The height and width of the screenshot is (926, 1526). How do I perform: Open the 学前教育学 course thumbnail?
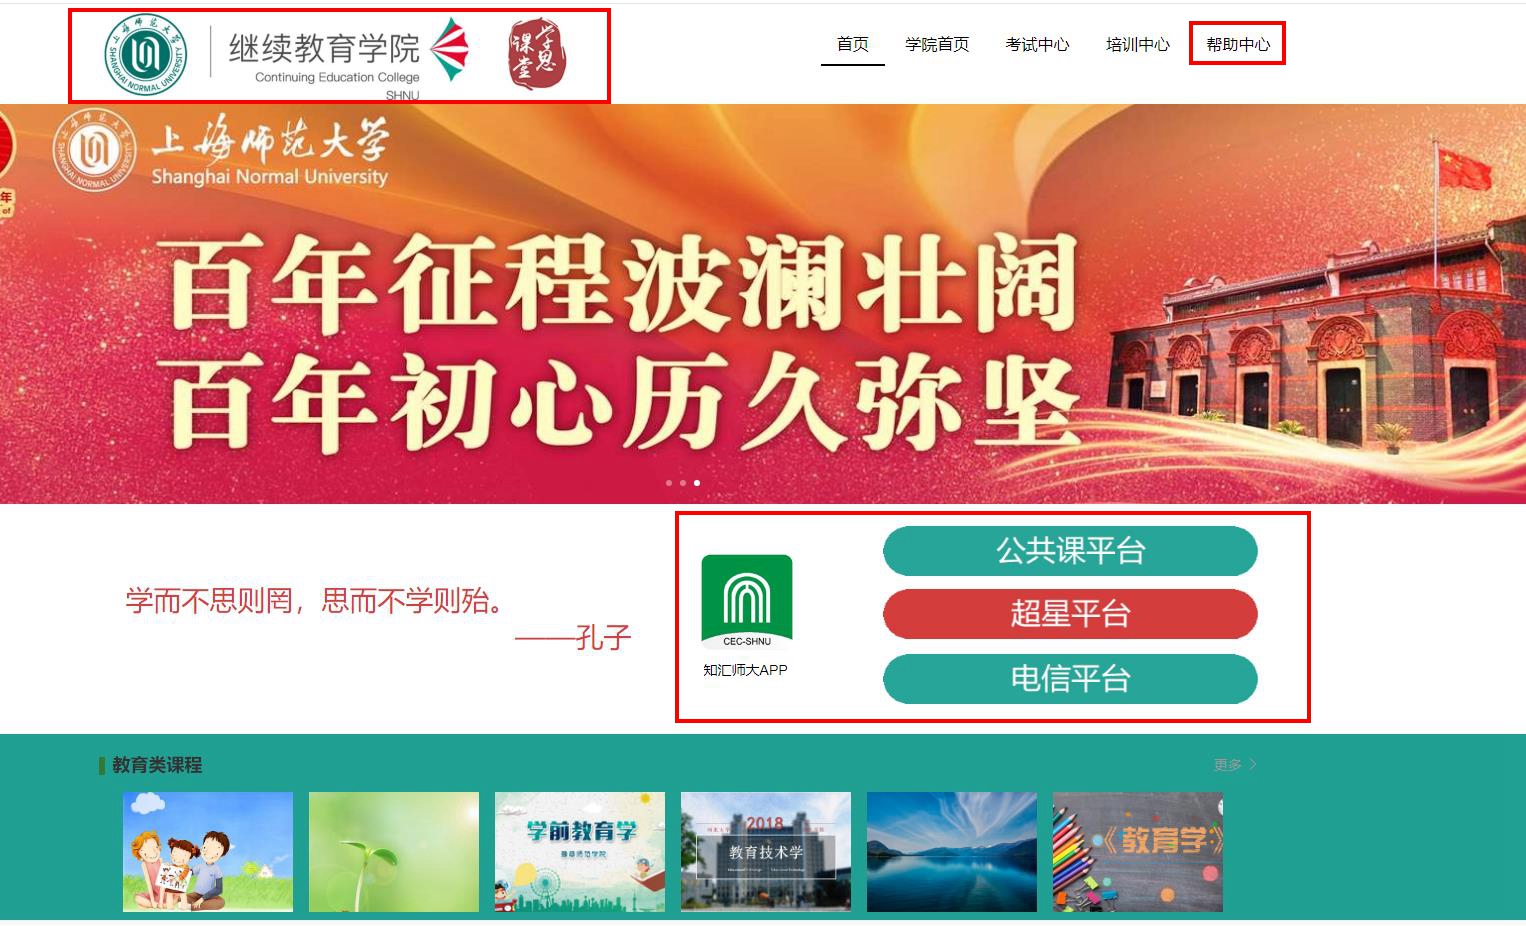pyautogui.click(x=580, y=852)
